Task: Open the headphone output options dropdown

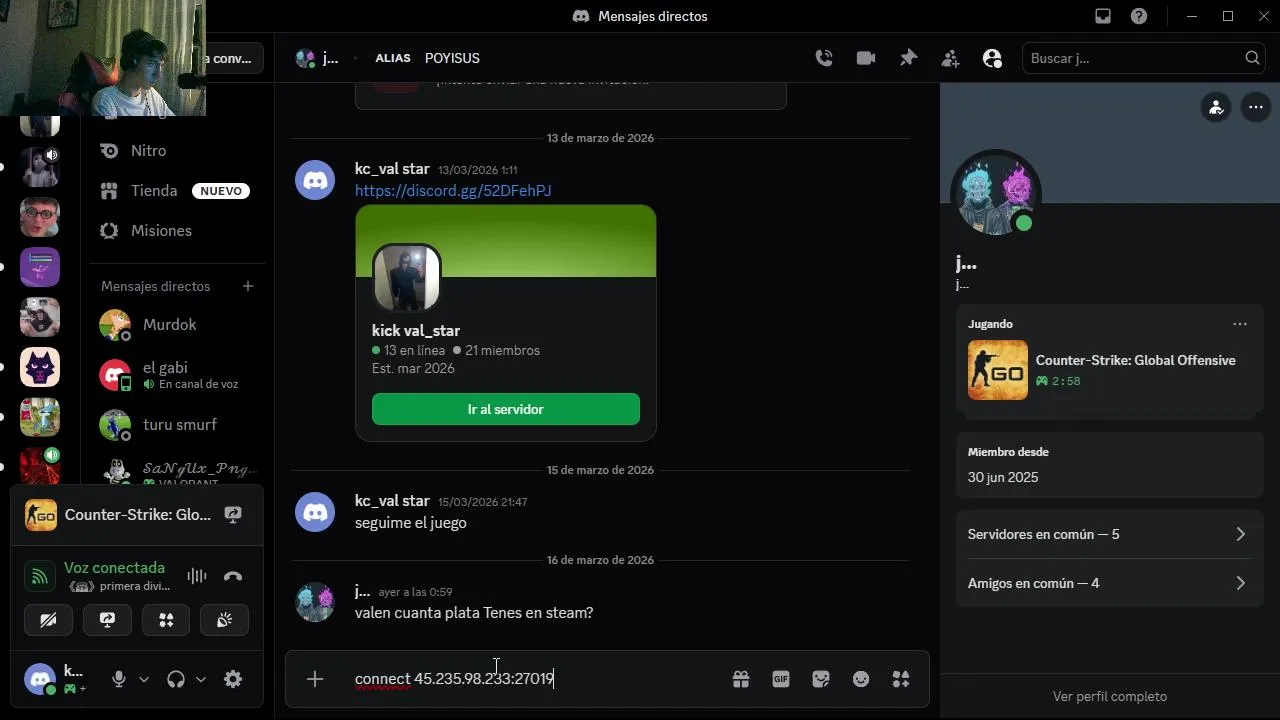Action: (x=200, y=679)
